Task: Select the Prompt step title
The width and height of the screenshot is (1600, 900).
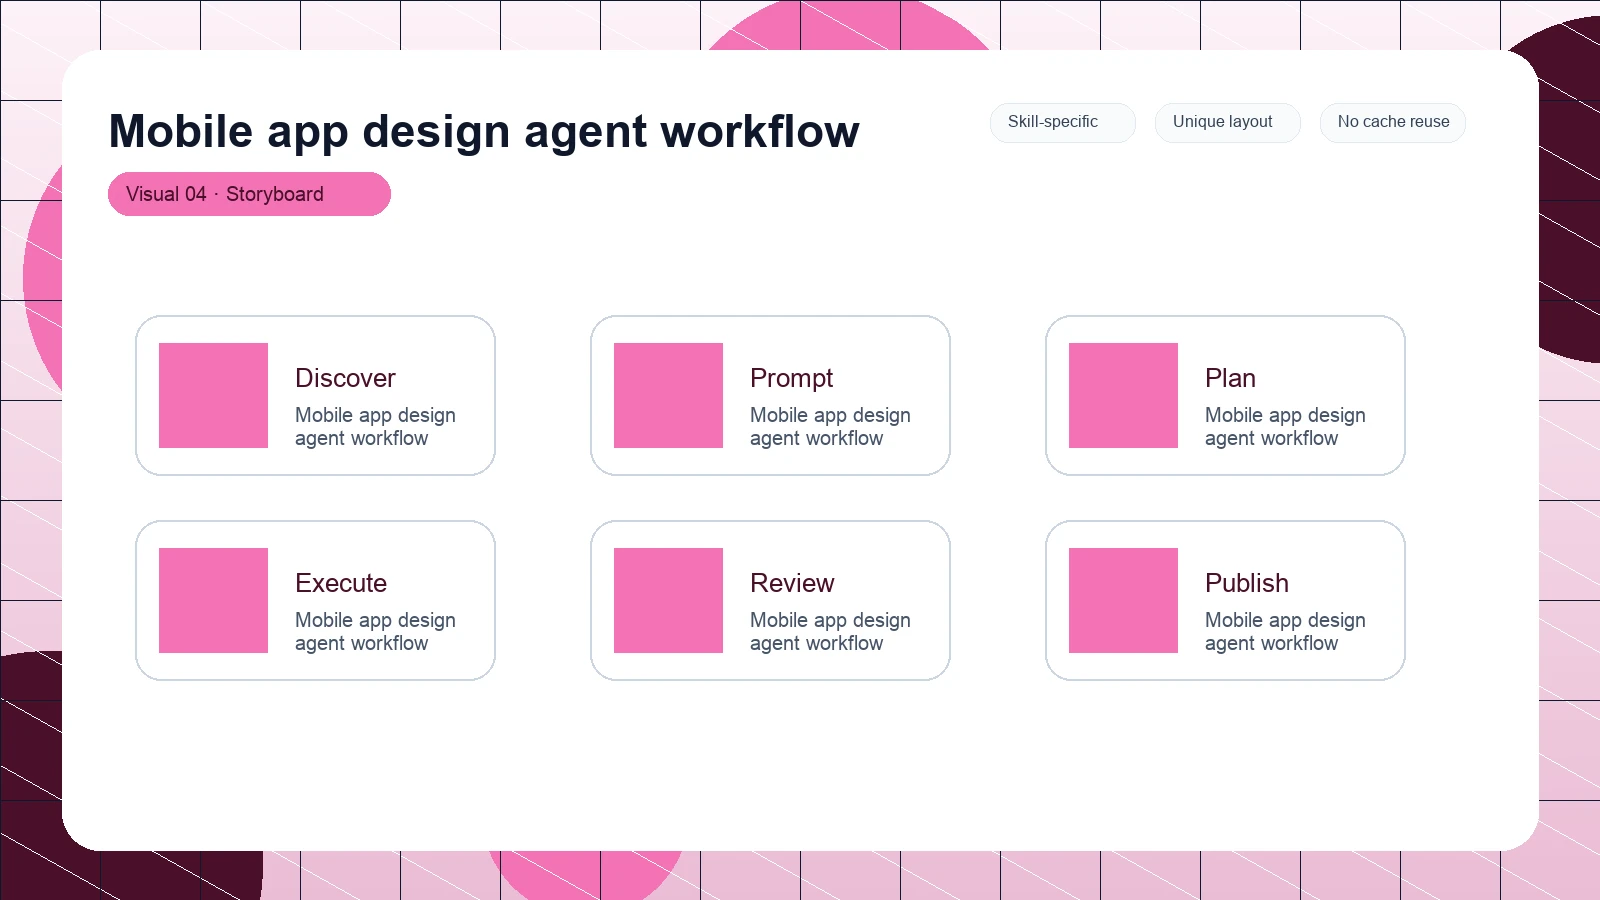Action: [x=791, y=378]
